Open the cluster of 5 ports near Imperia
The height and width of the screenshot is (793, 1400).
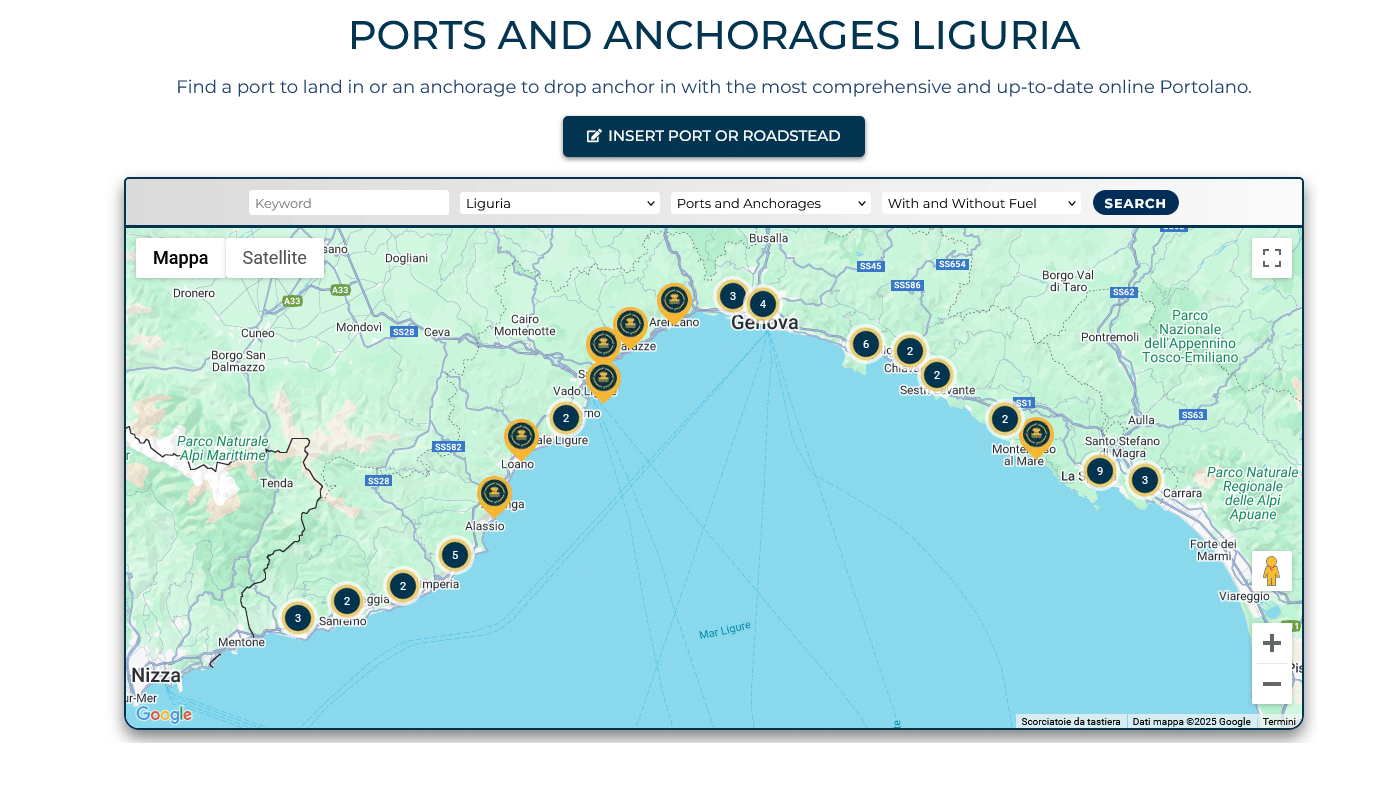point(455,555)
